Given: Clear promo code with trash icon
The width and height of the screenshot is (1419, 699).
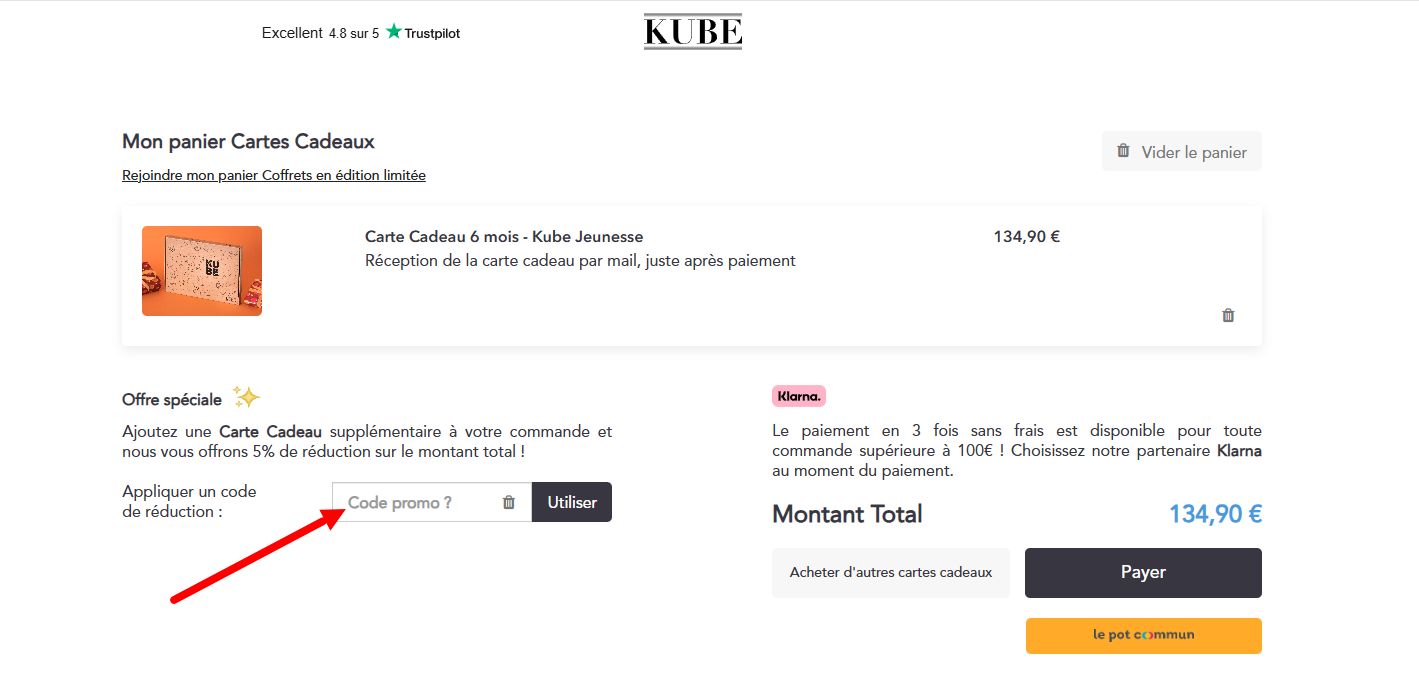Looking at the screenshot, I should point(509,502).
